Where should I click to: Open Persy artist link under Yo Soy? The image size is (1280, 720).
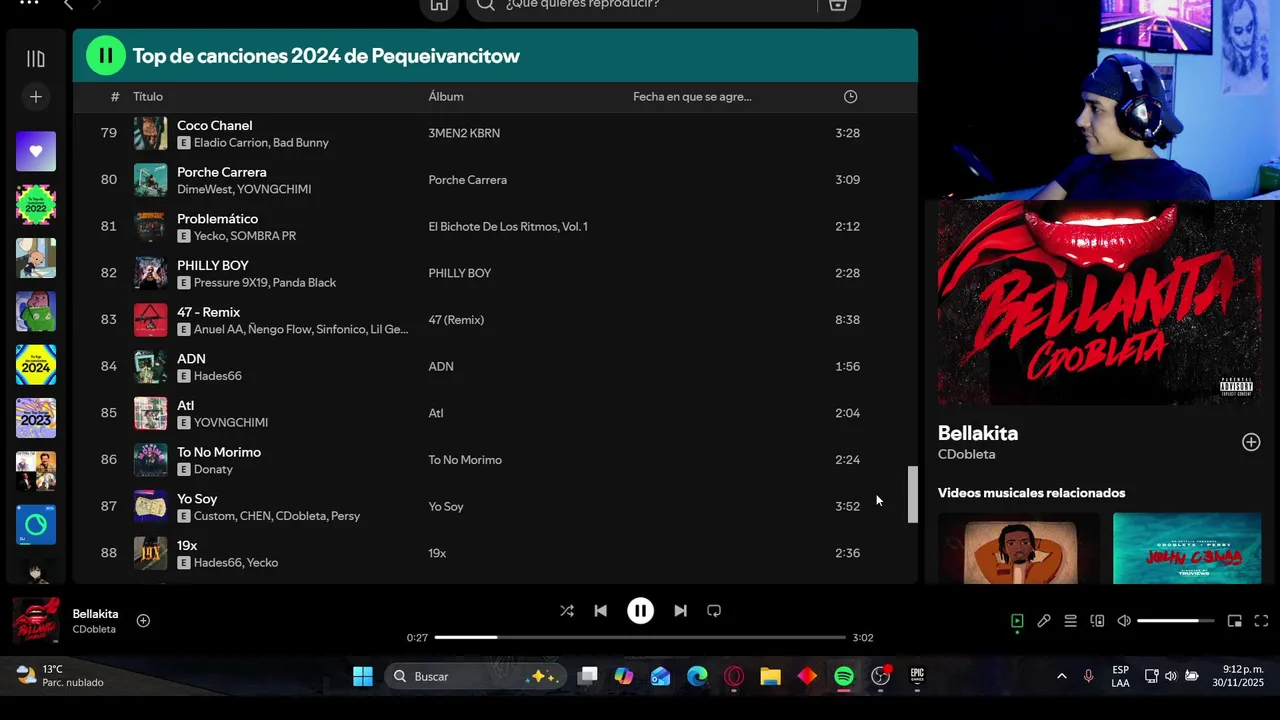345,516
